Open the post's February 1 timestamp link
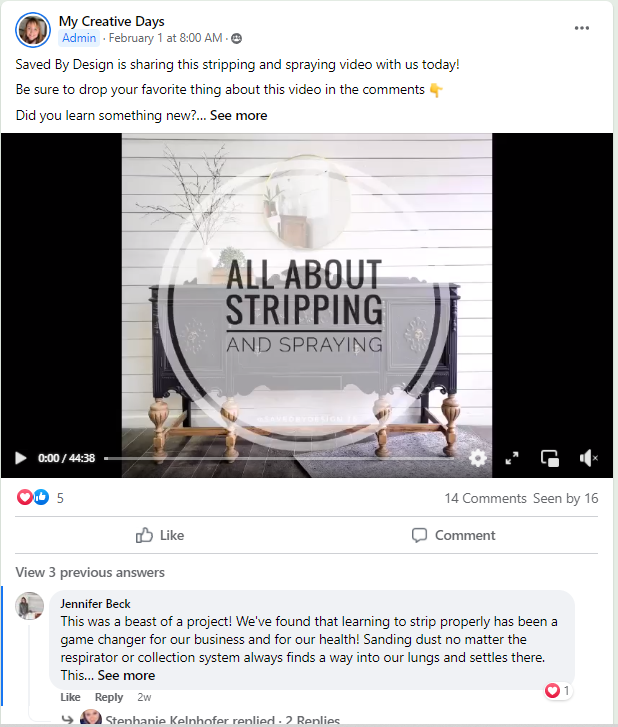Viewport: 618px width, 727px height. tap(165, 38)
